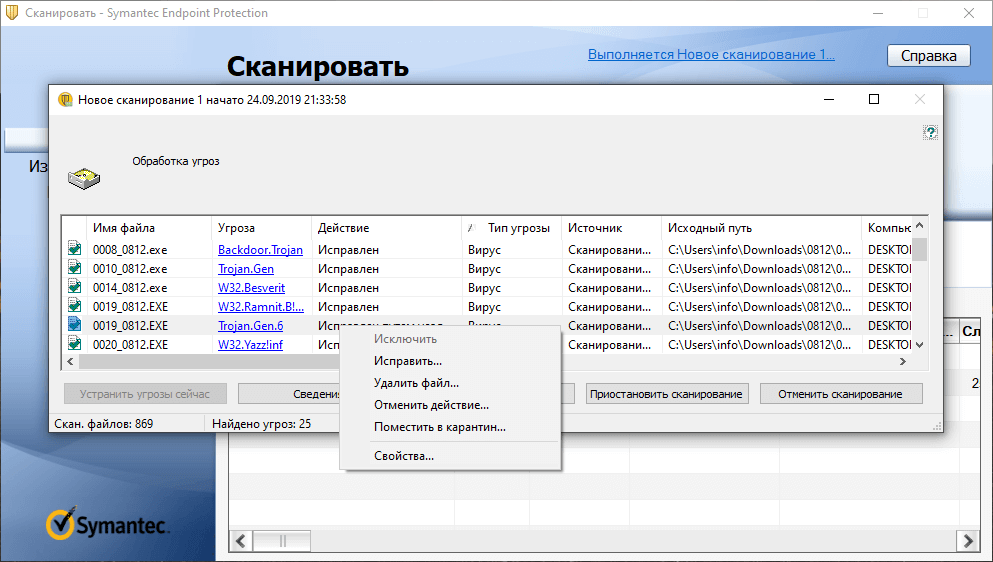Maximize the Новое сканирование 1 dialog
Image resolution: width=993 pixels, height=562 pixels.
coord(874,99)
